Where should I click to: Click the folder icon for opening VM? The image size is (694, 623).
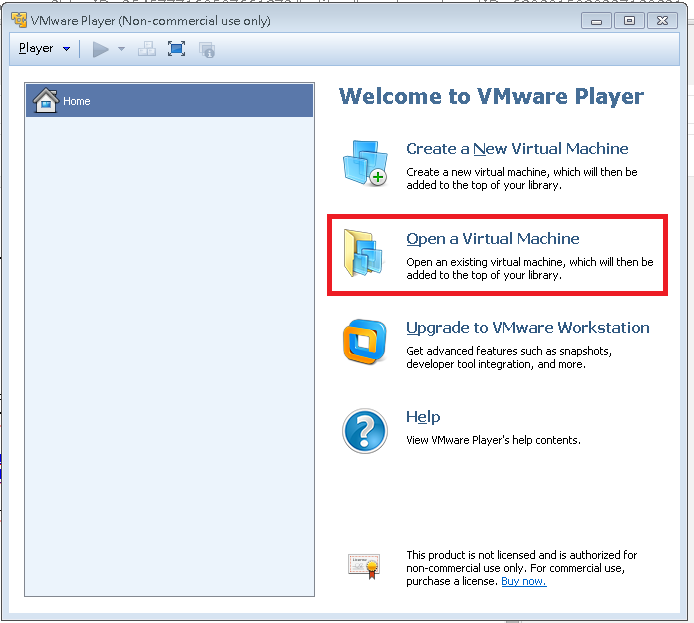click(363, 253)
